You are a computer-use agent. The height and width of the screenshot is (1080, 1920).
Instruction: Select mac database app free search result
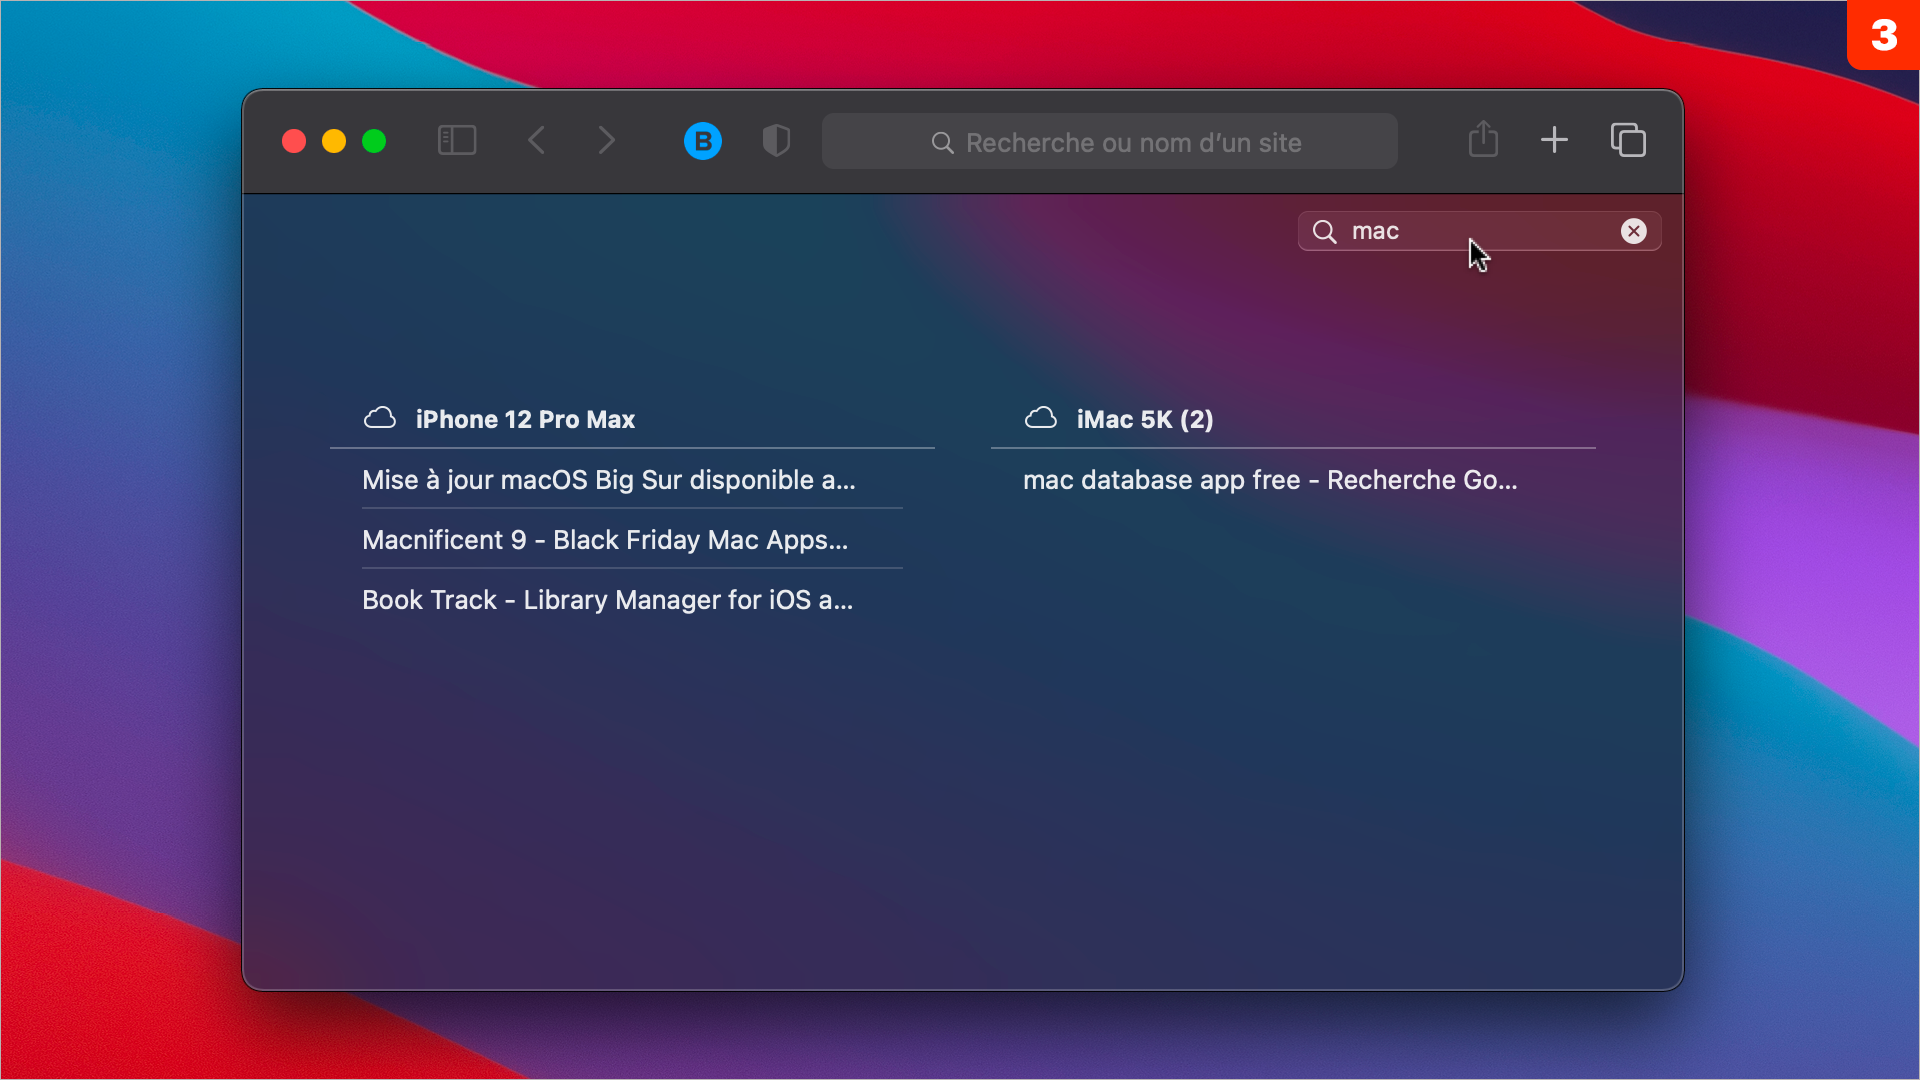click(x=1271, y=479)
